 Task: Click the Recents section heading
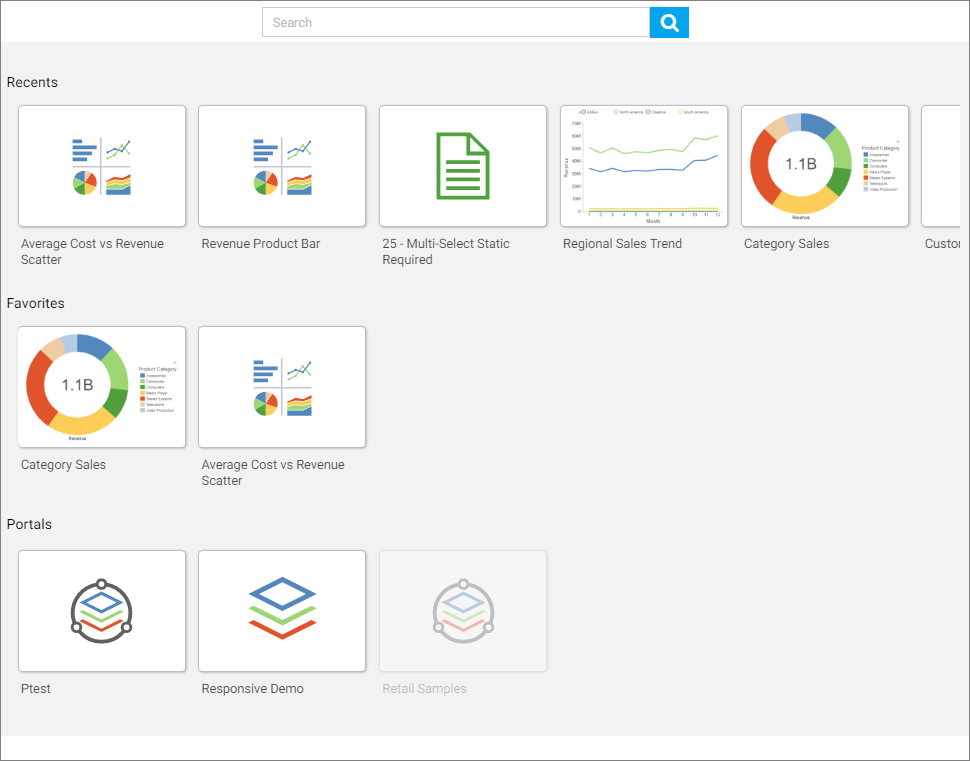point(32,82)
